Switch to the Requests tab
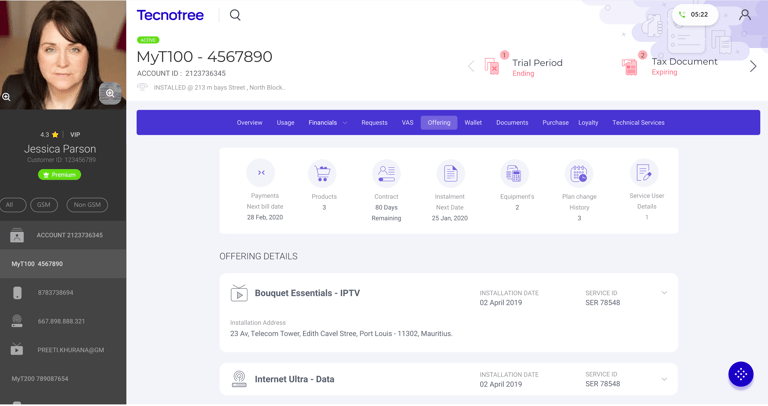The image size is (768, 406). 374,123
